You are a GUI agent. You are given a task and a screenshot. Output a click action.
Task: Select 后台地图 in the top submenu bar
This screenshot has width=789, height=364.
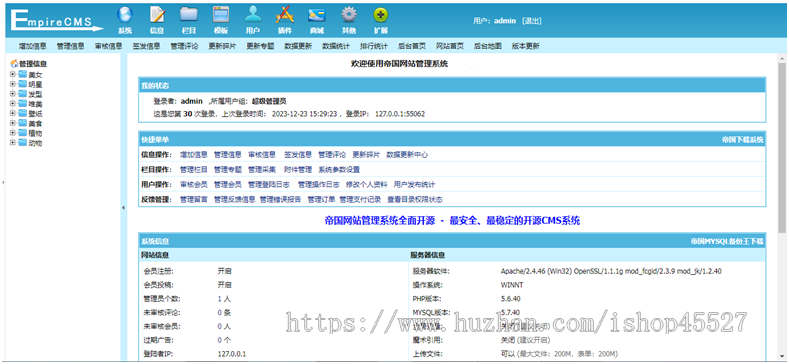(488, 46)
